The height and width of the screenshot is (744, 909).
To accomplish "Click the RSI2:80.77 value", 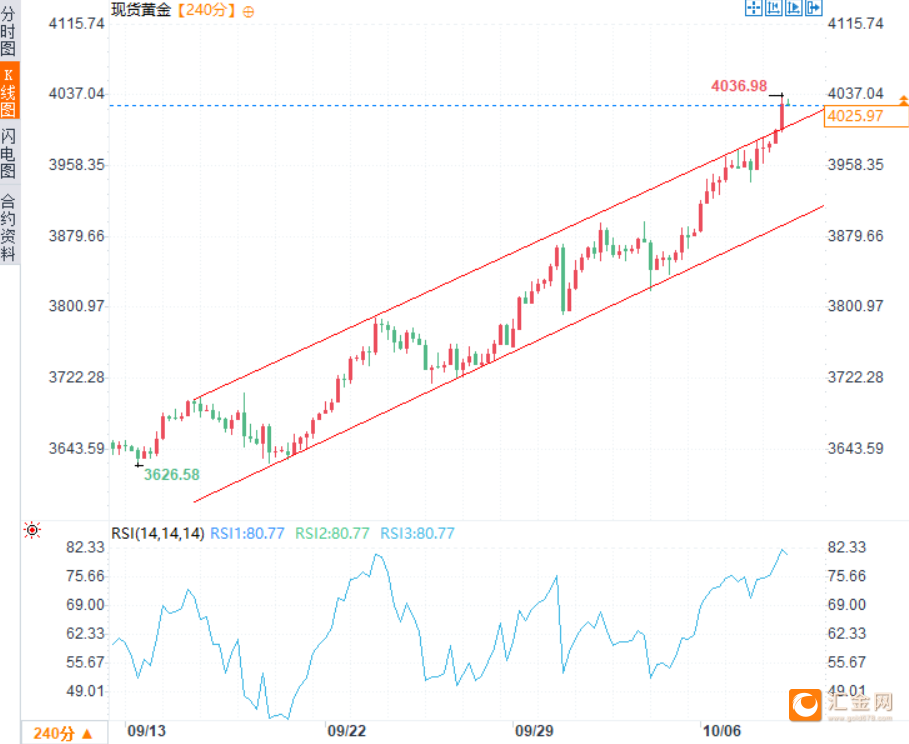I will click(x=332, y=533).
